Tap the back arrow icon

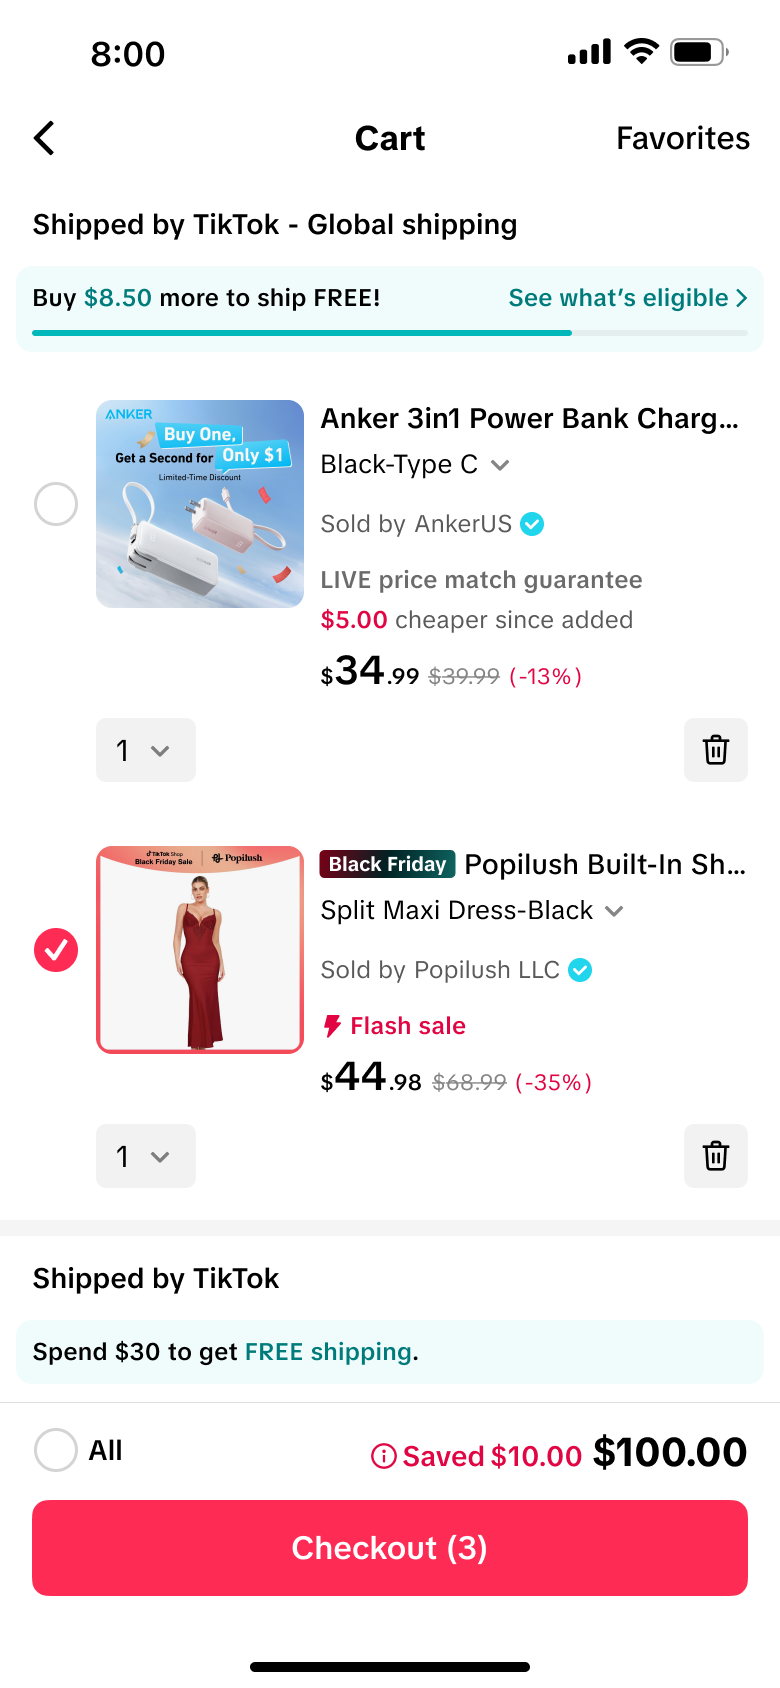[45, 138]
